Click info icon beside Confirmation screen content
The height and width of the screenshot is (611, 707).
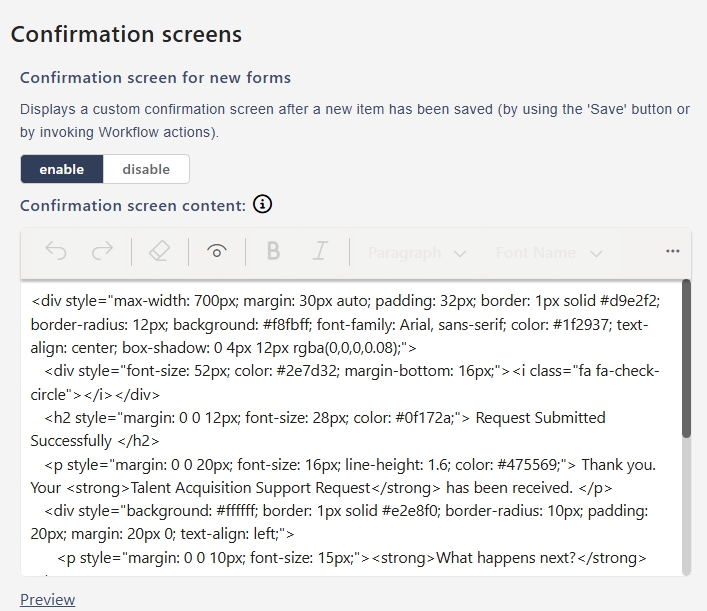point(262,205)
